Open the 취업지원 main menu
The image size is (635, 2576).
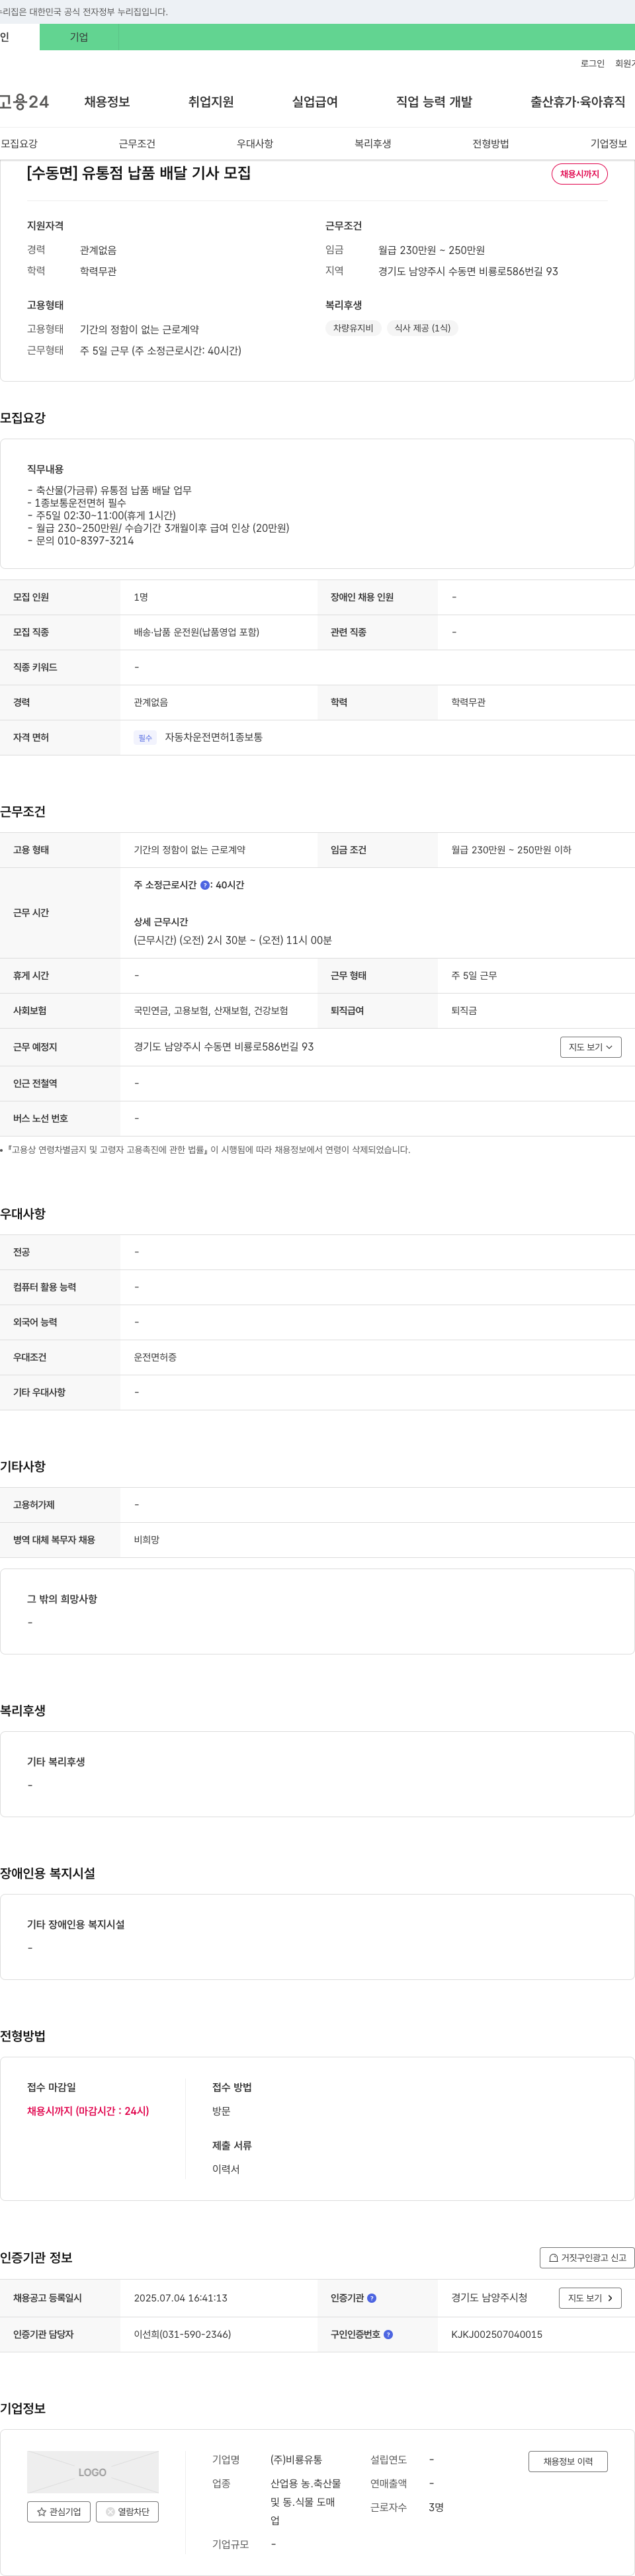[211, 102]
